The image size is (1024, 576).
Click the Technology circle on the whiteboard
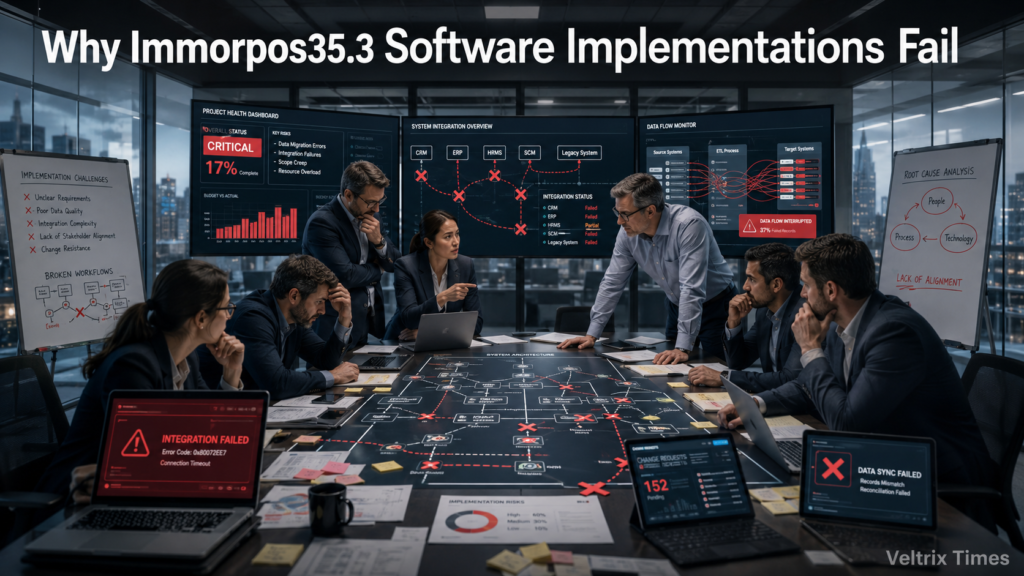[x=958, y=238]
